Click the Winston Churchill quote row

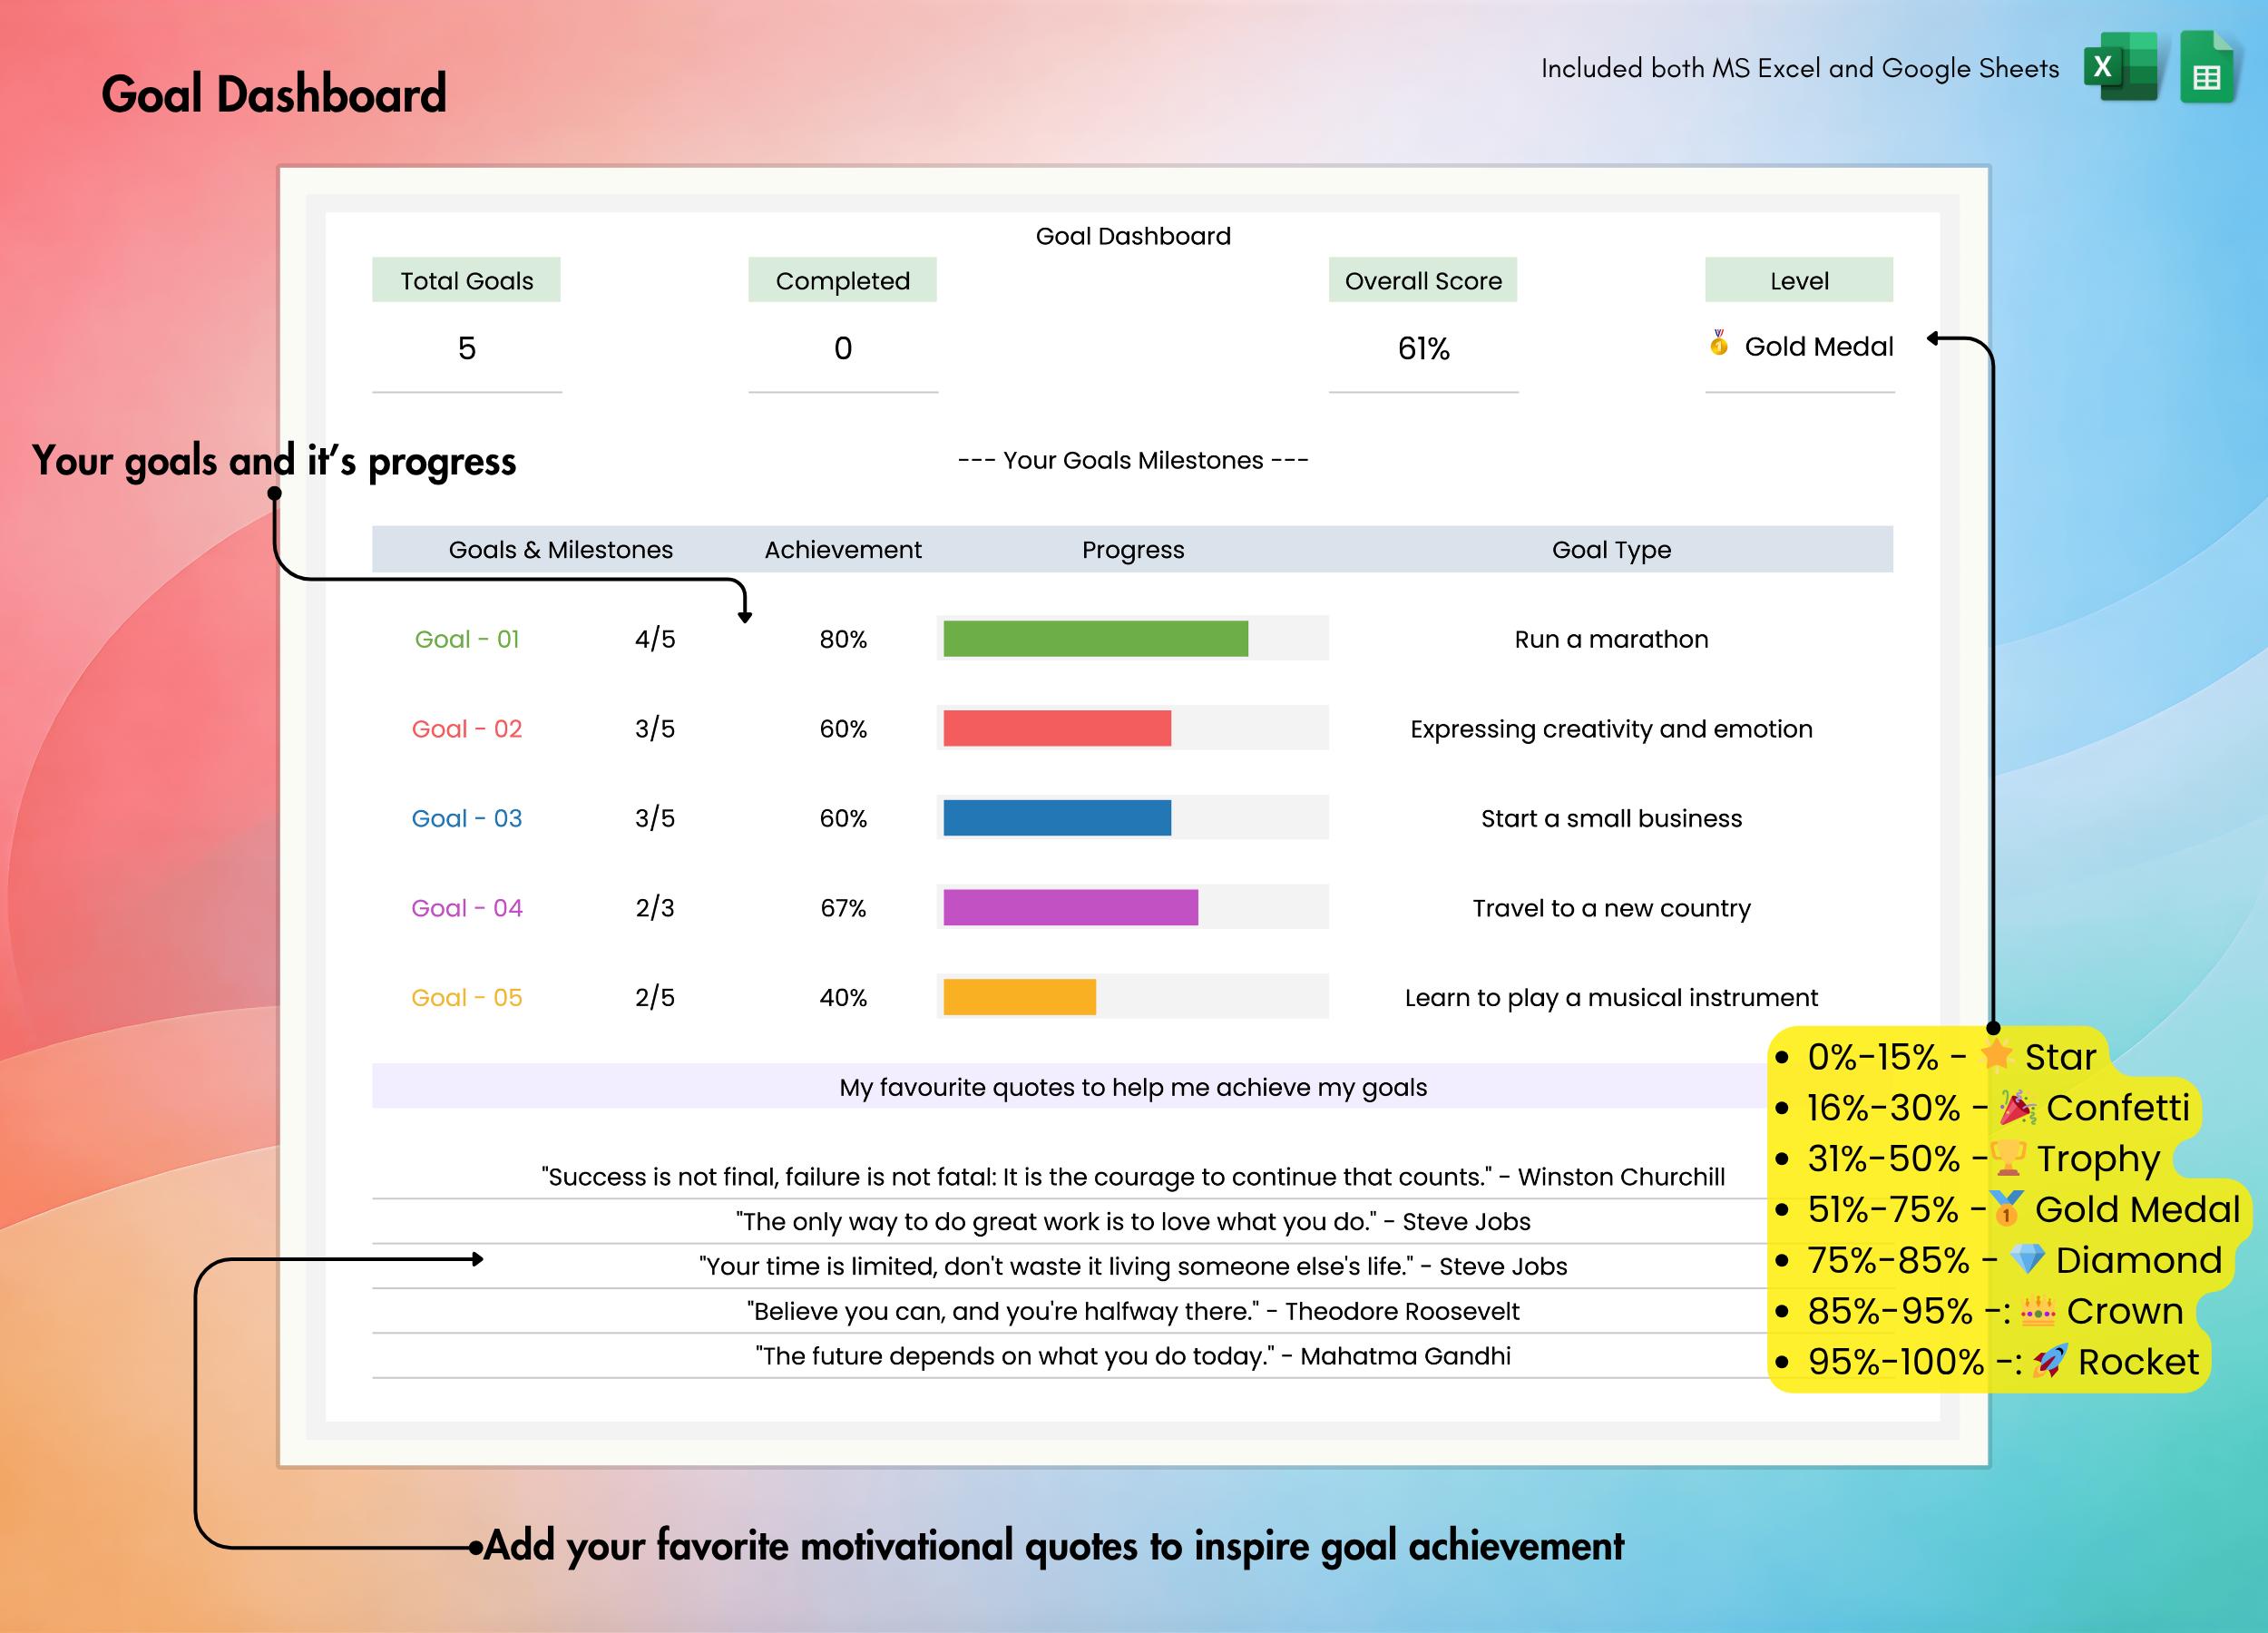[1133, 1176]
